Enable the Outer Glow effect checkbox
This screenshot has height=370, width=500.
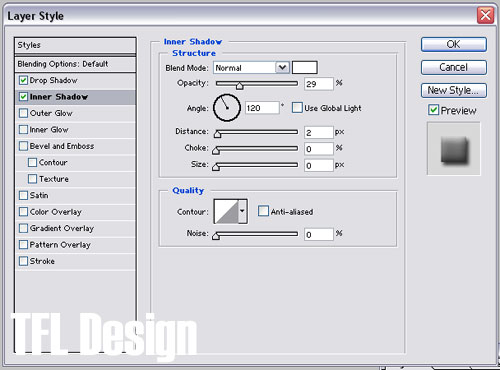tap(23, 113)
